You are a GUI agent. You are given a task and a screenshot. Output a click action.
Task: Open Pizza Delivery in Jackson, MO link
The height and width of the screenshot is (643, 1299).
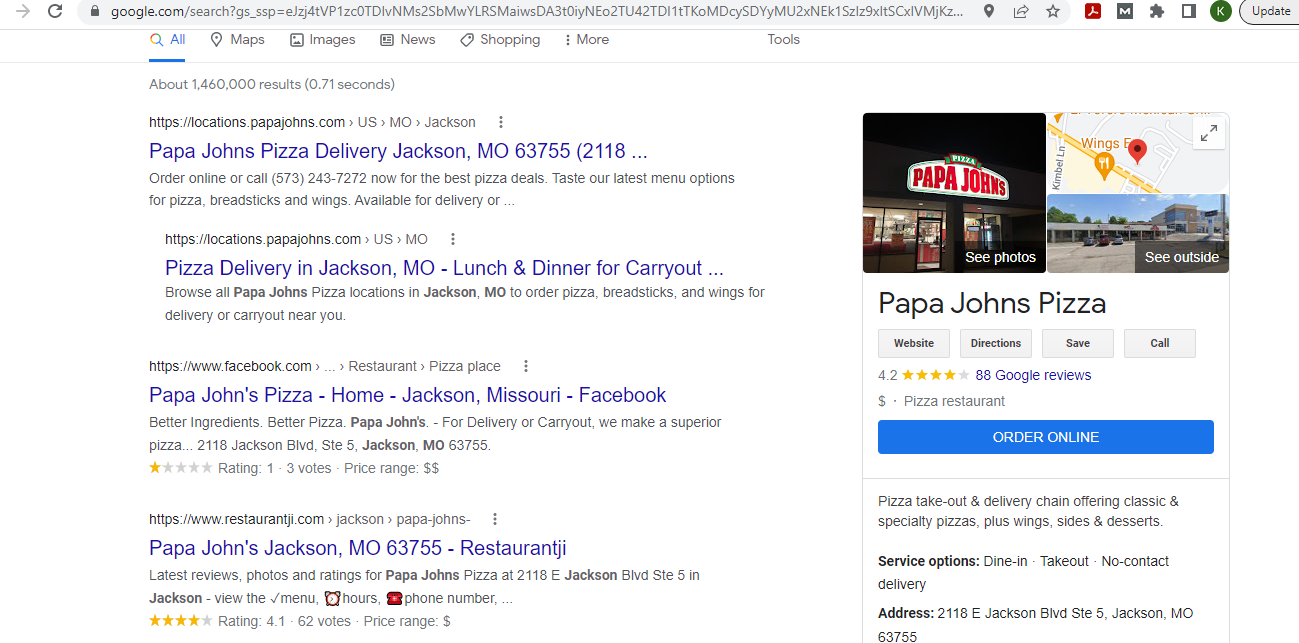[444, 268]
